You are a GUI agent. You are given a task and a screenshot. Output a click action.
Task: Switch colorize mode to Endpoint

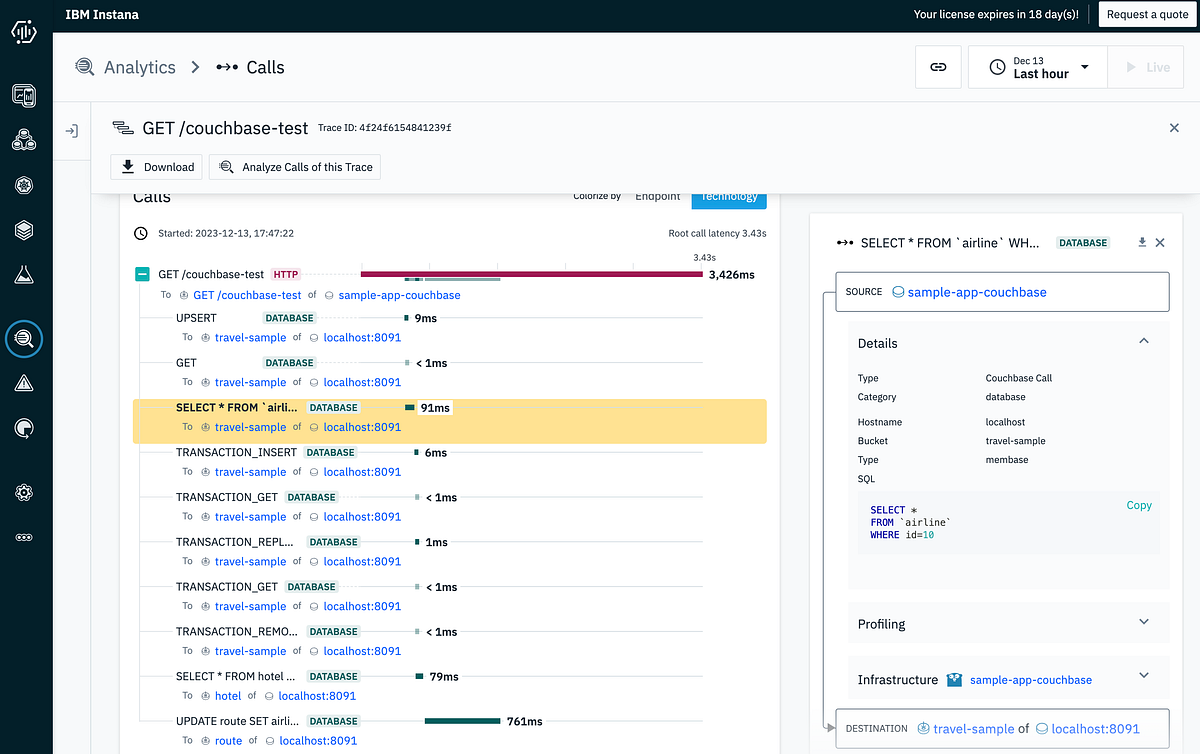pos(657,196)
